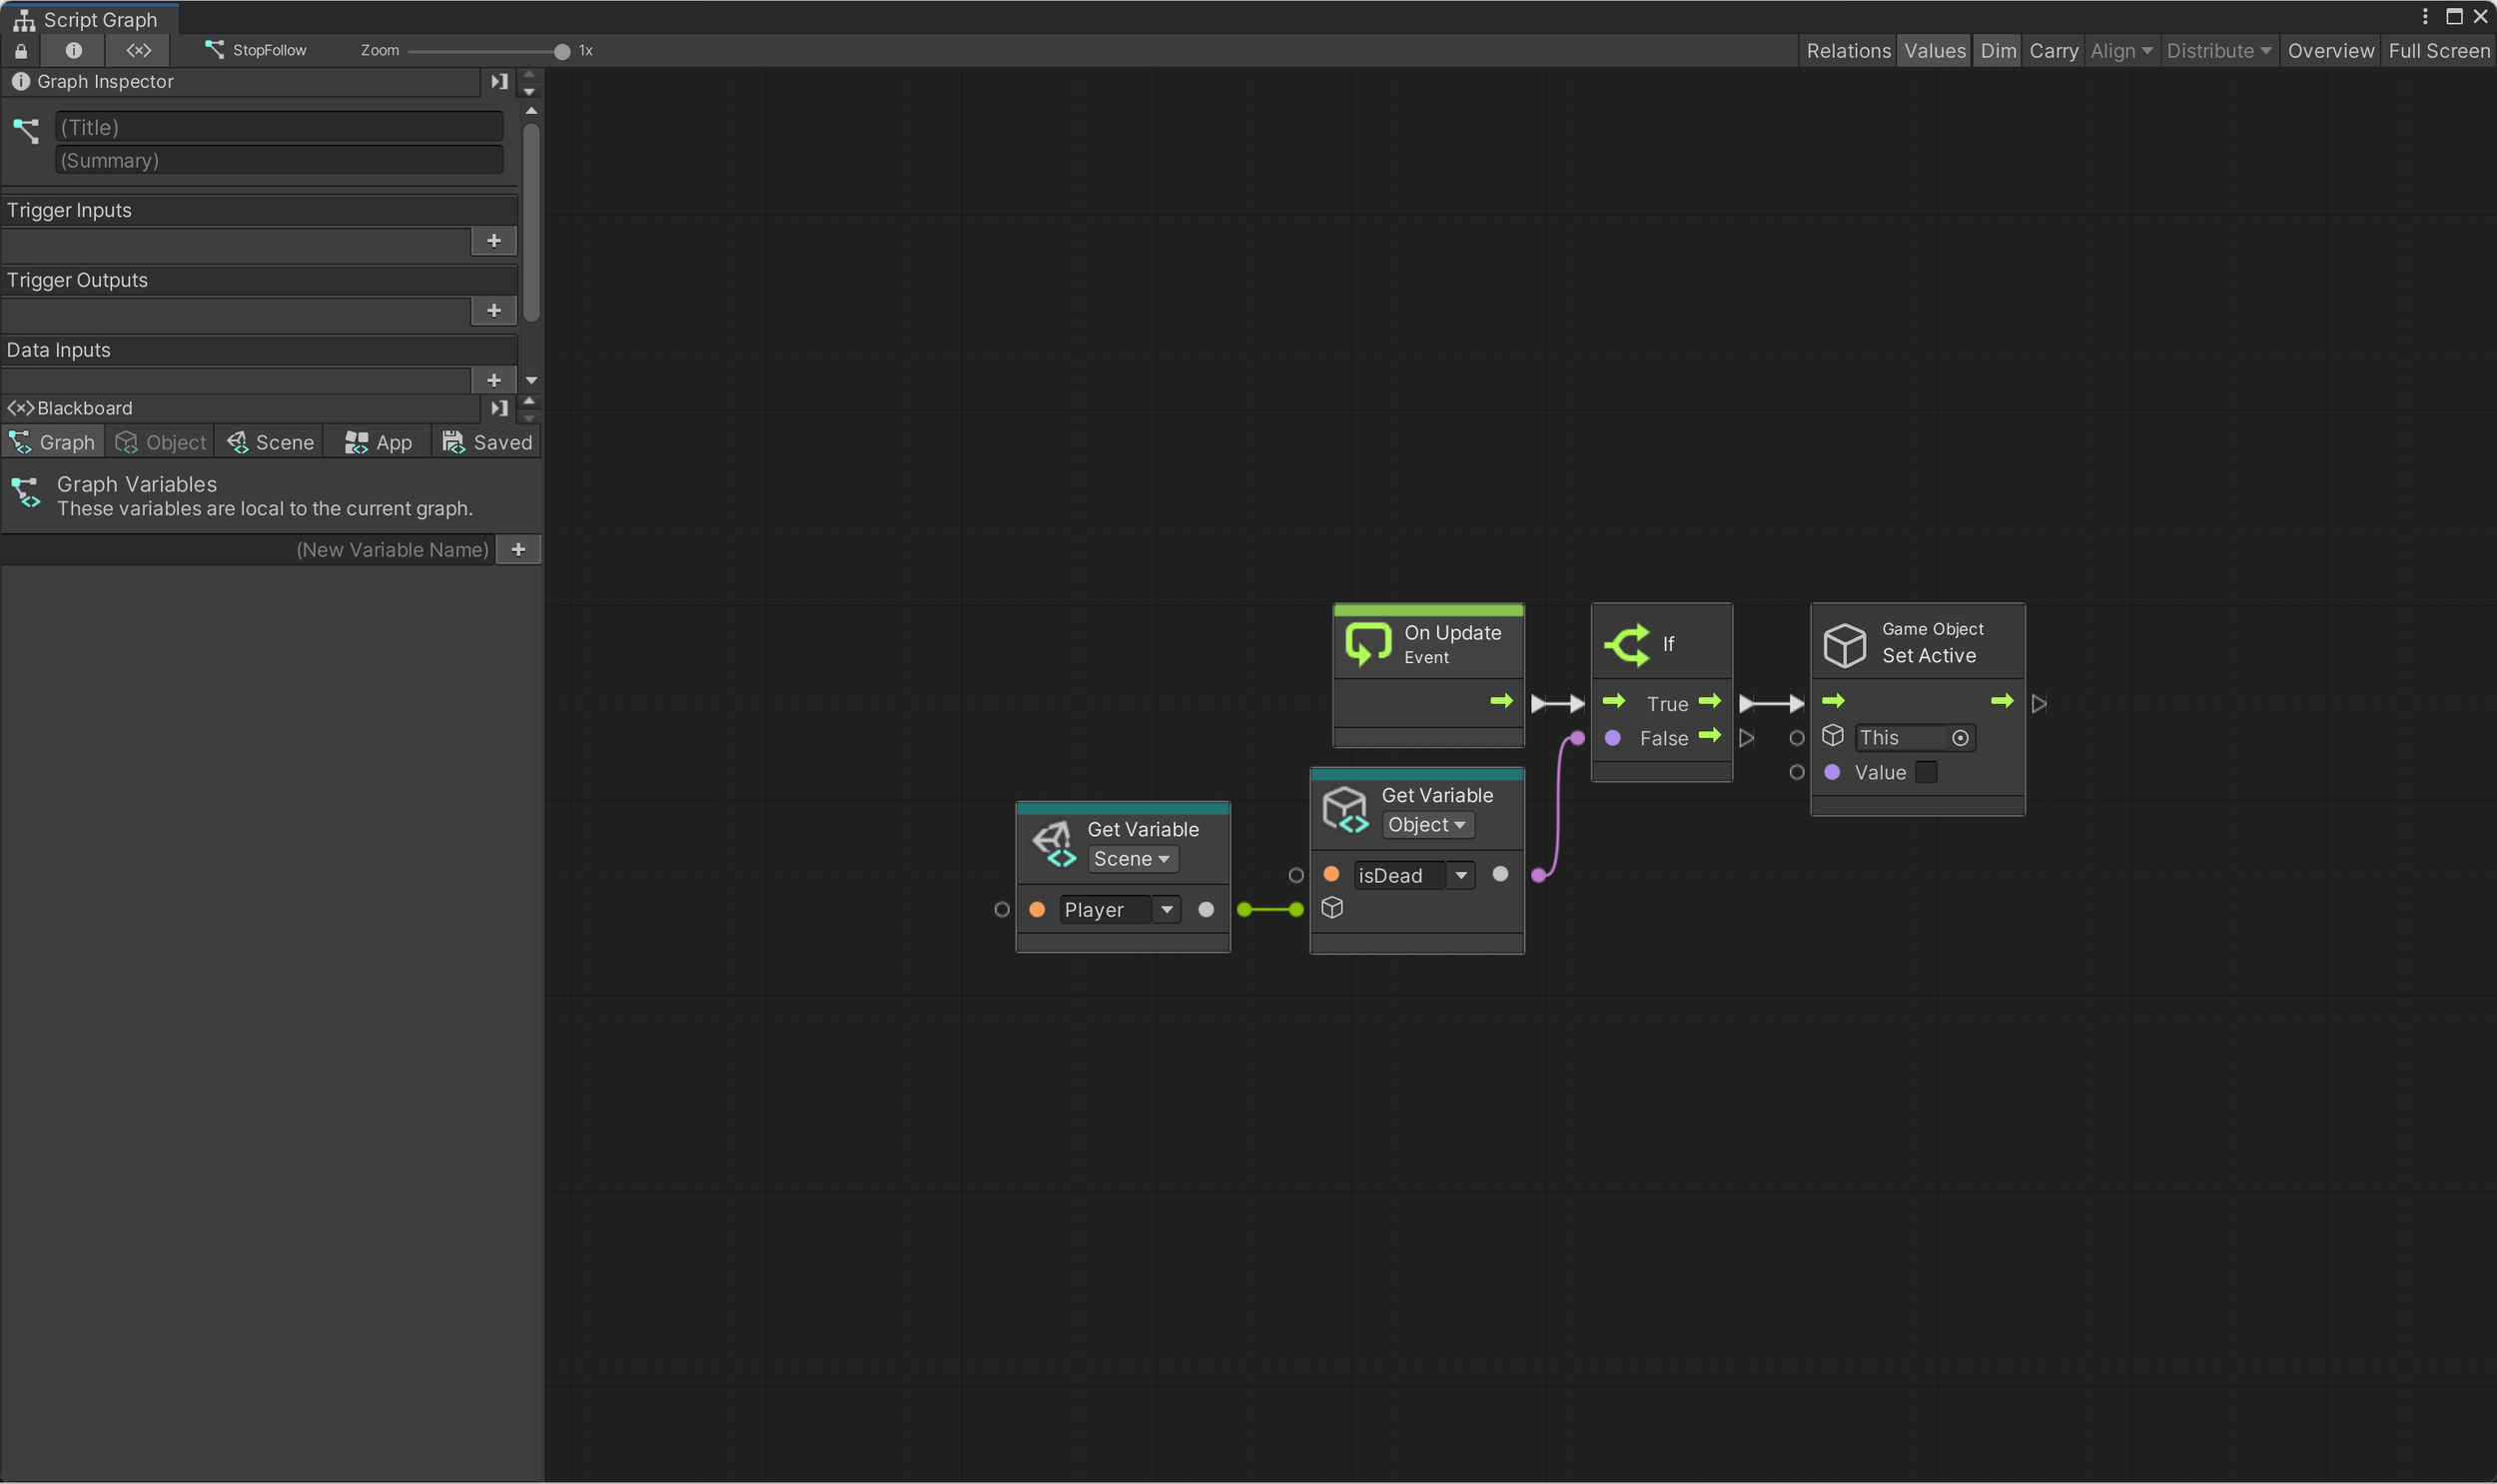
Task: Check the Value checkbox in Set Active
Action: coord(1926,772)
